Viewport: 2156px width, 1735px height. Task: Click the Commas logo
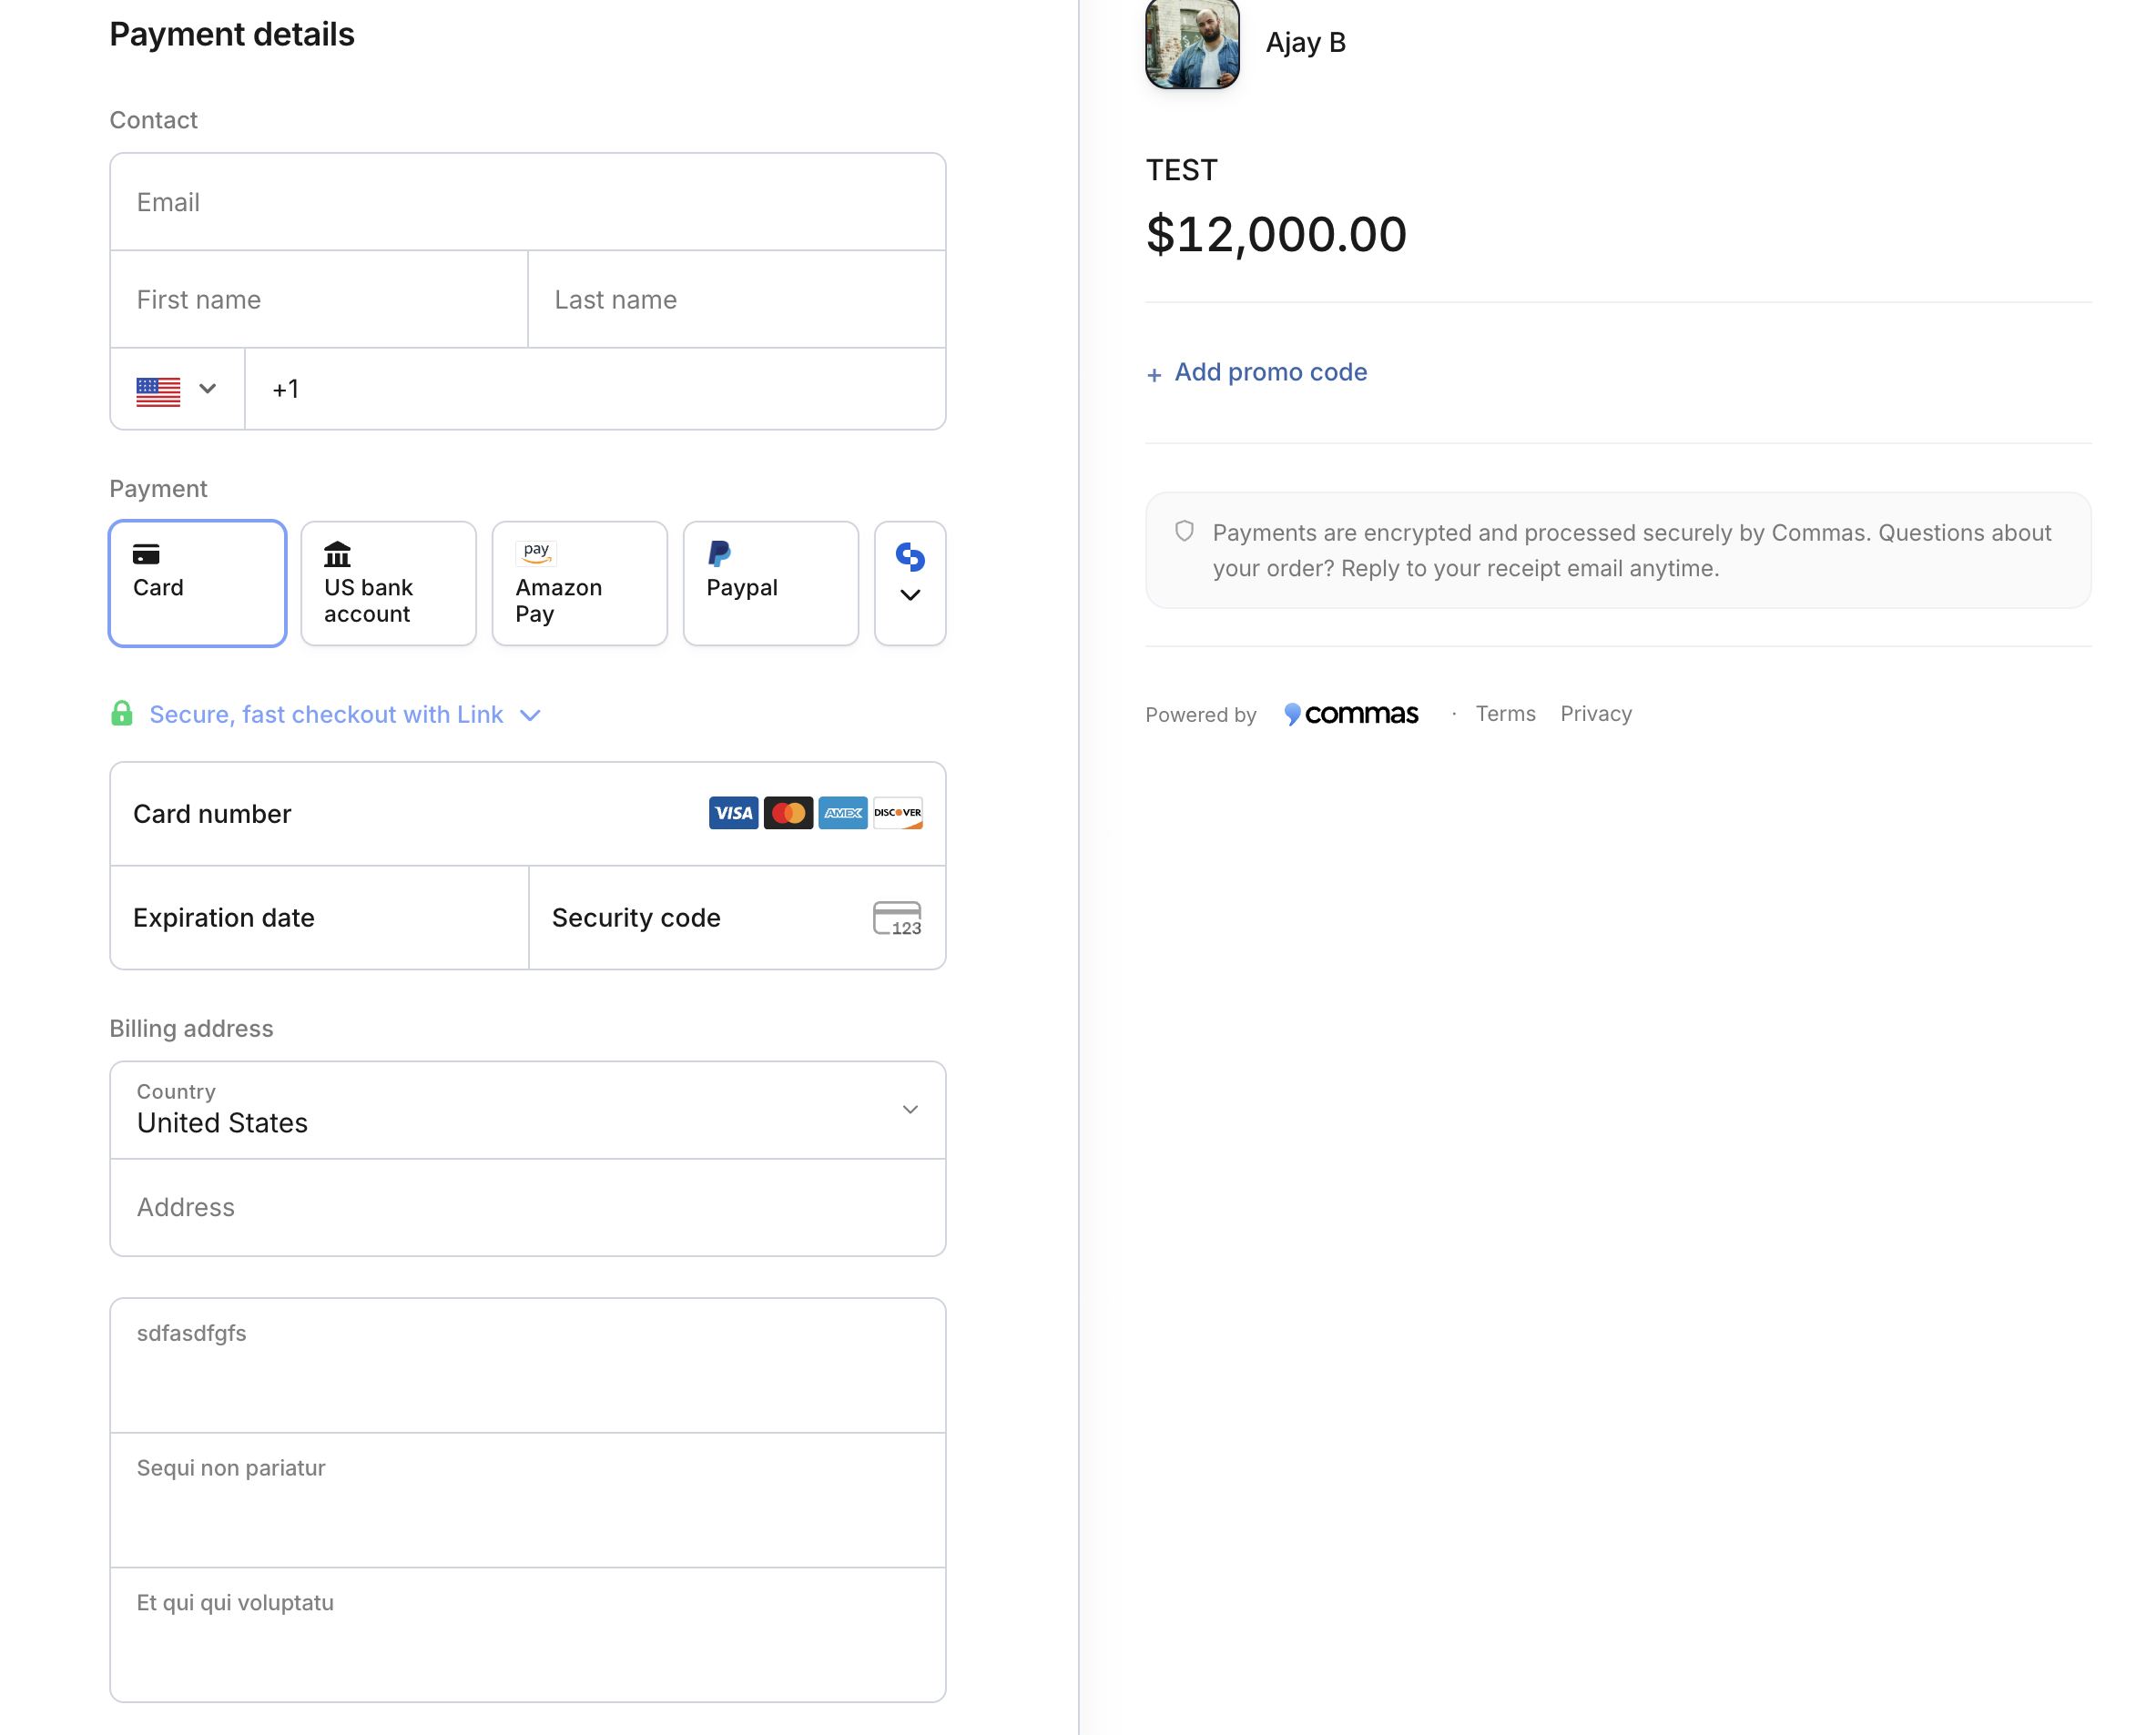pos(1351,714)
